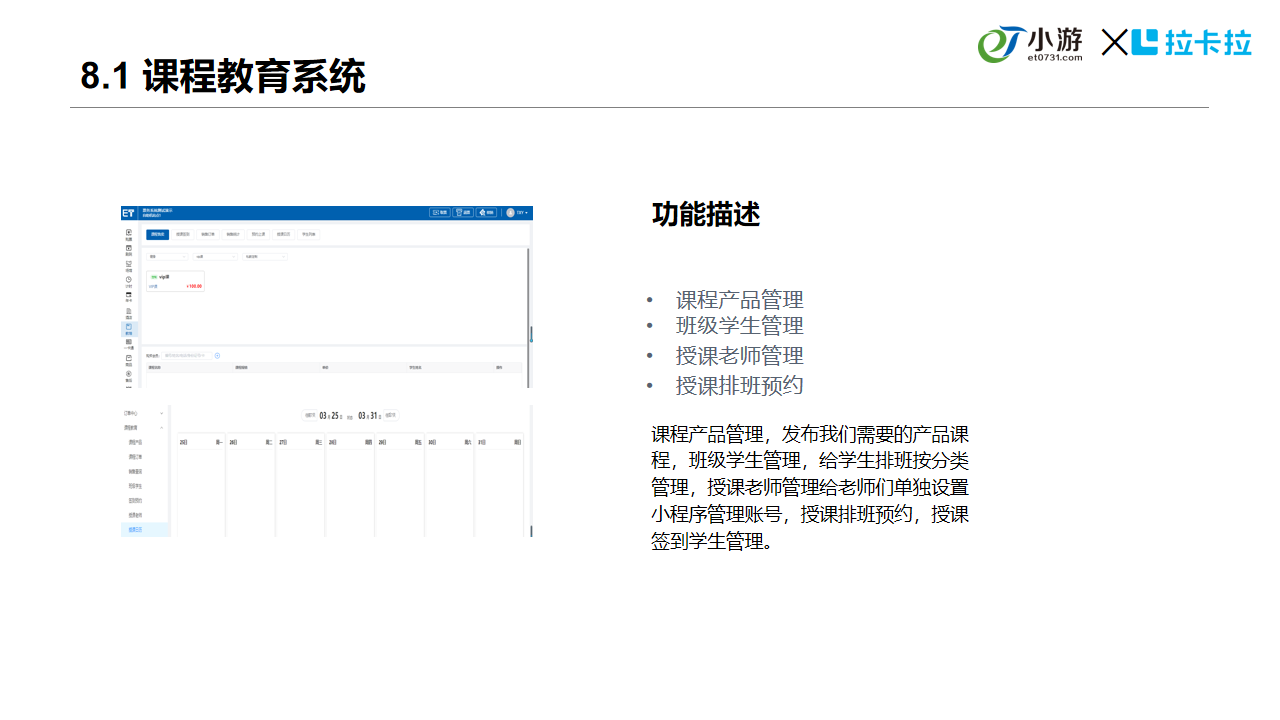Click the topmost icon in the left sidebar

(128, 234)
